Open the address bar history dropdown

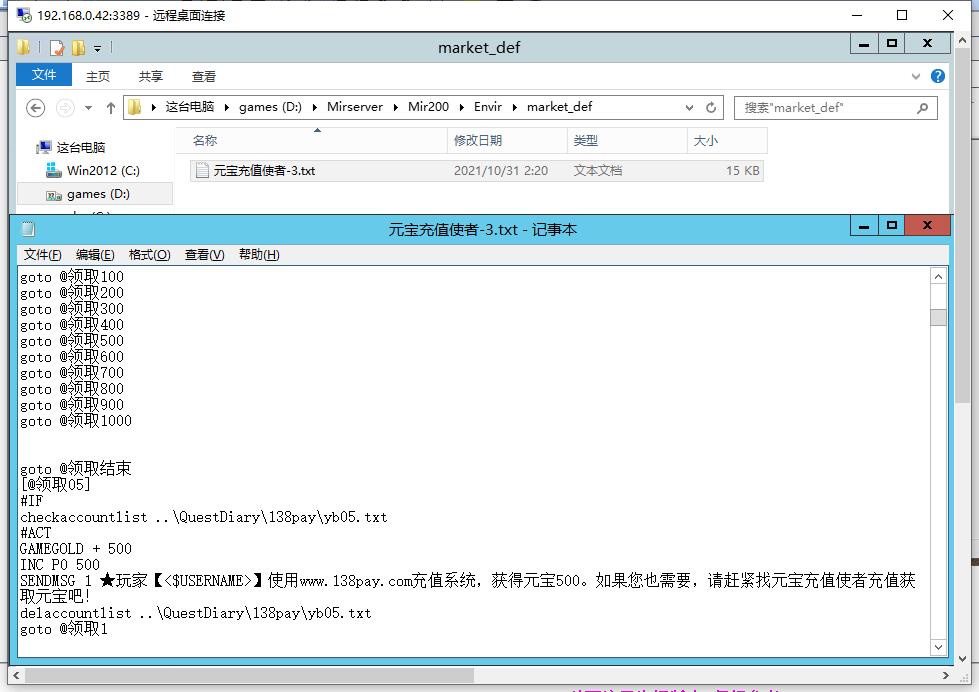[x=689, y=108]
